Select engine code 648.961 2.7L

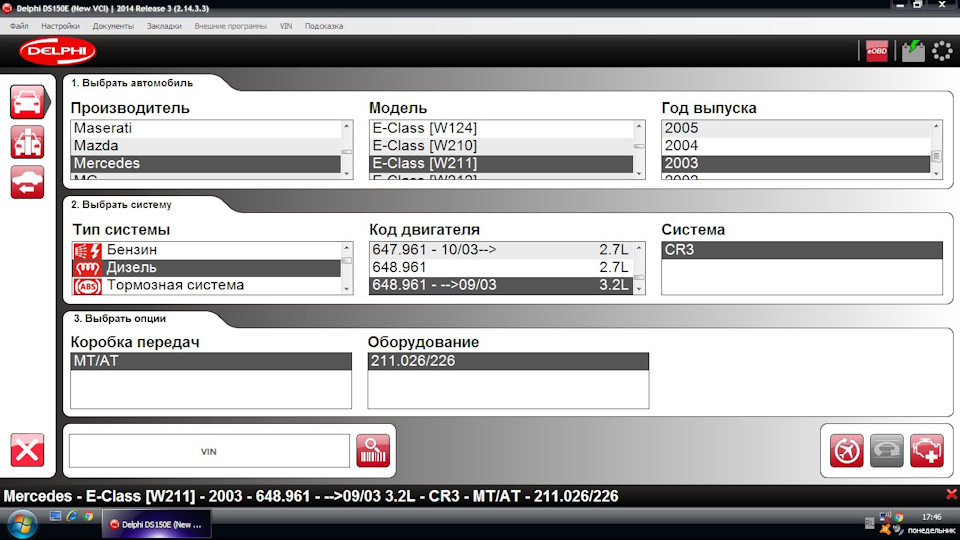tap(501, 268)
